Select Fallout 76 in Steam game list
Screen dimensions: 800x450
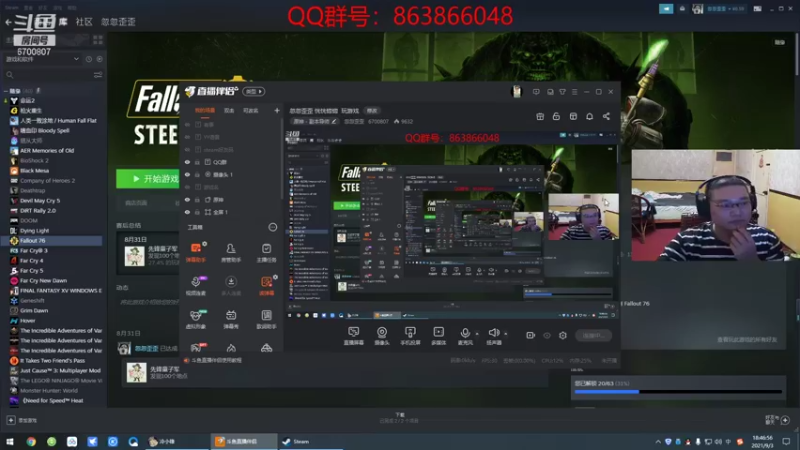pyautogui.click(x=53, y=240)
